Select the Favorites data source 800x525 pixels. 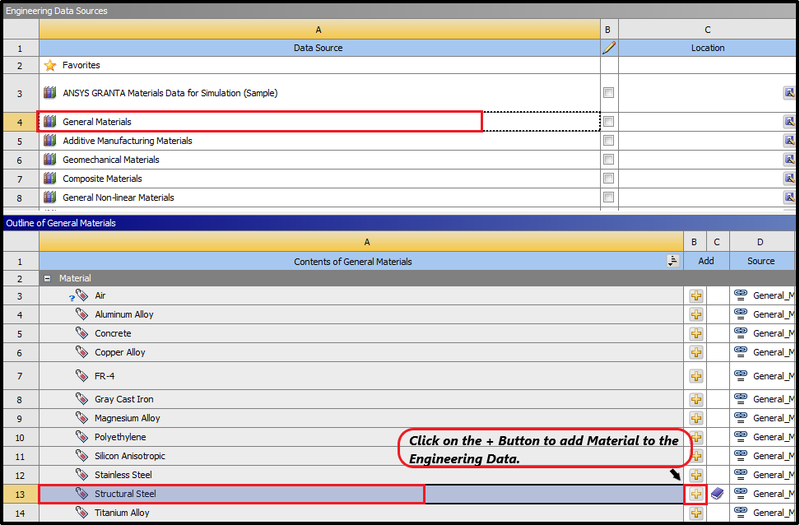point(320,65)
